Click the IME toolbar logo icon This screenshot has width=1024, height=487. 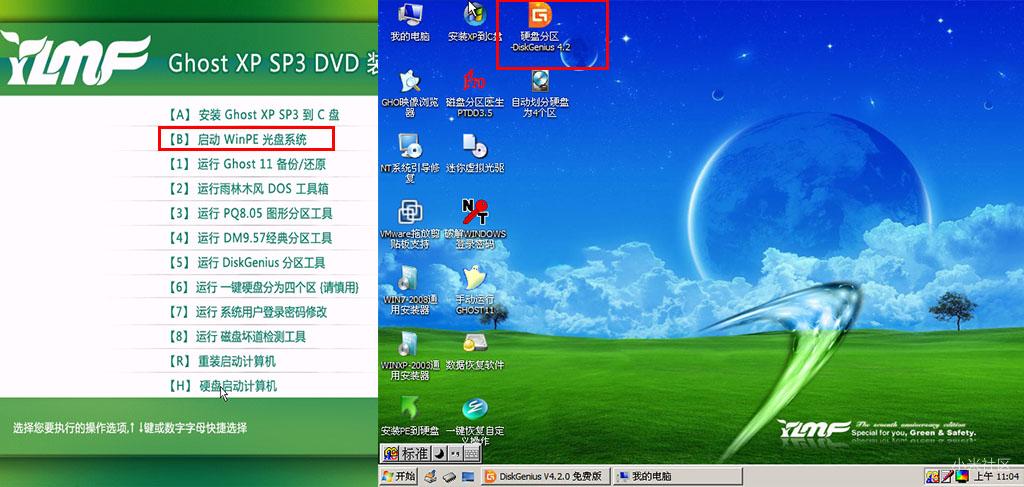[391, 453]
